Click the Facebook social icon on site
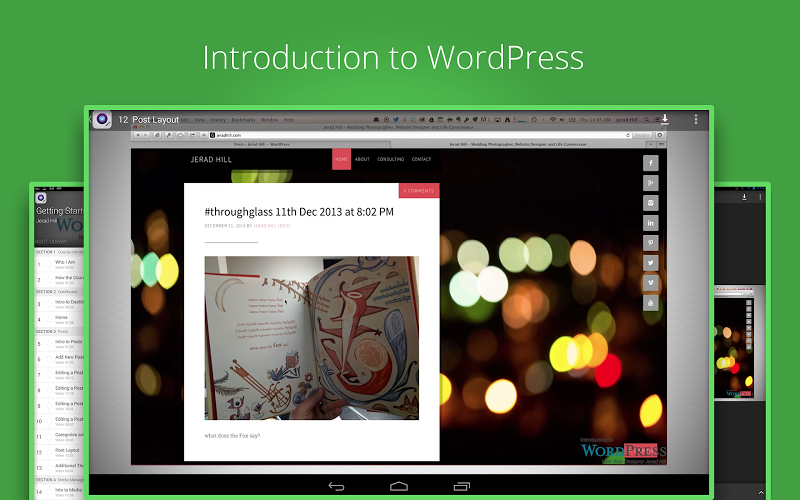 click(651, 163)
